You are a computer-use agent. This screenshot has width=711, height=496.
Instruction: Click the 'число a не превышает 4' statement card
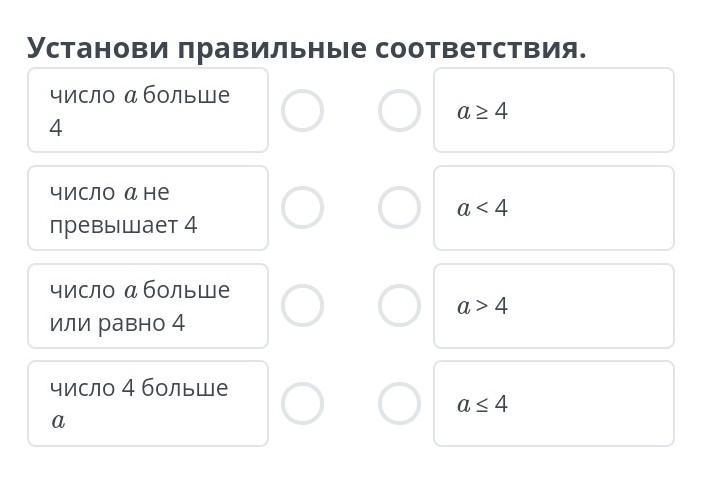[x=148, y=208]
